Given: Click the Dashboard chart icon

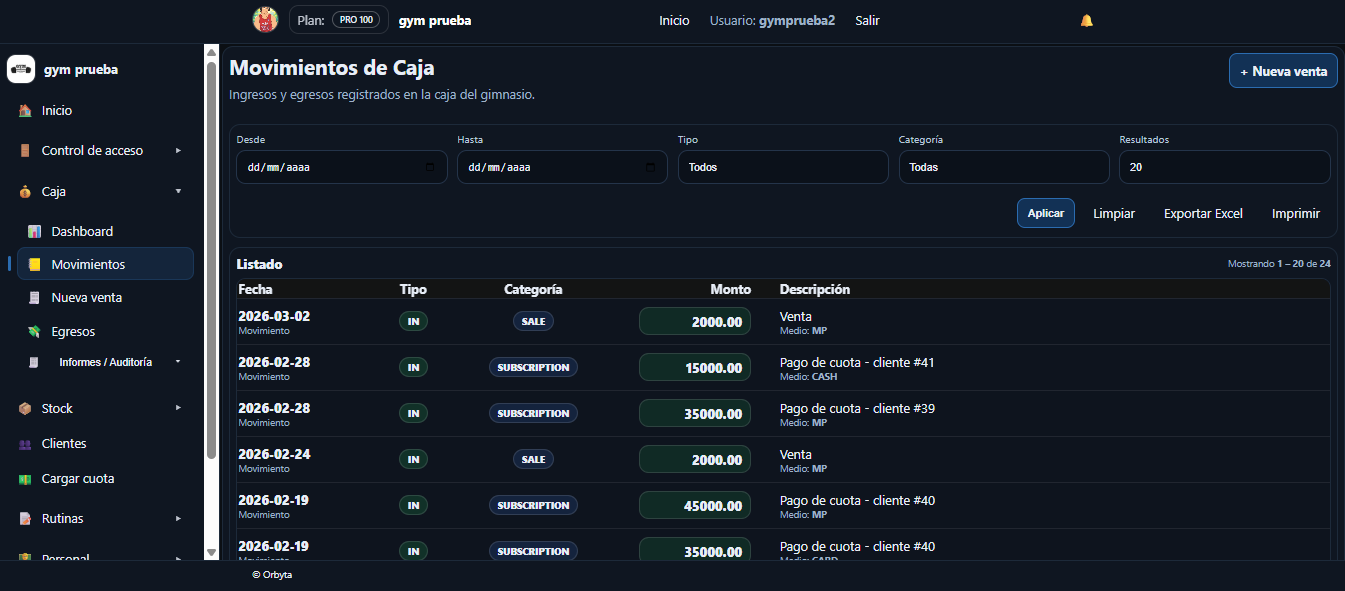Looking at the screenshot, I should click(x=34, y=231).
